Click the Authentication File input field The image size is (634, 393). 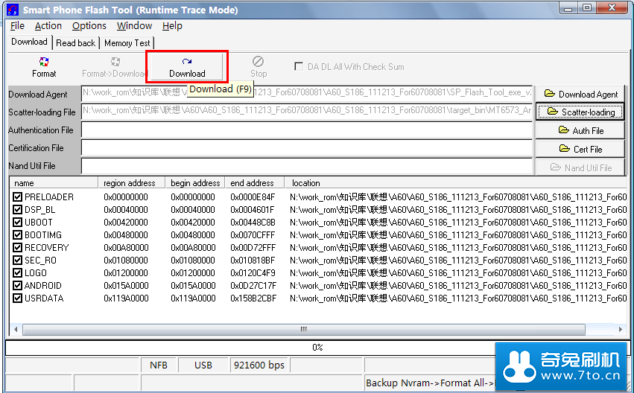pos(306,130)
